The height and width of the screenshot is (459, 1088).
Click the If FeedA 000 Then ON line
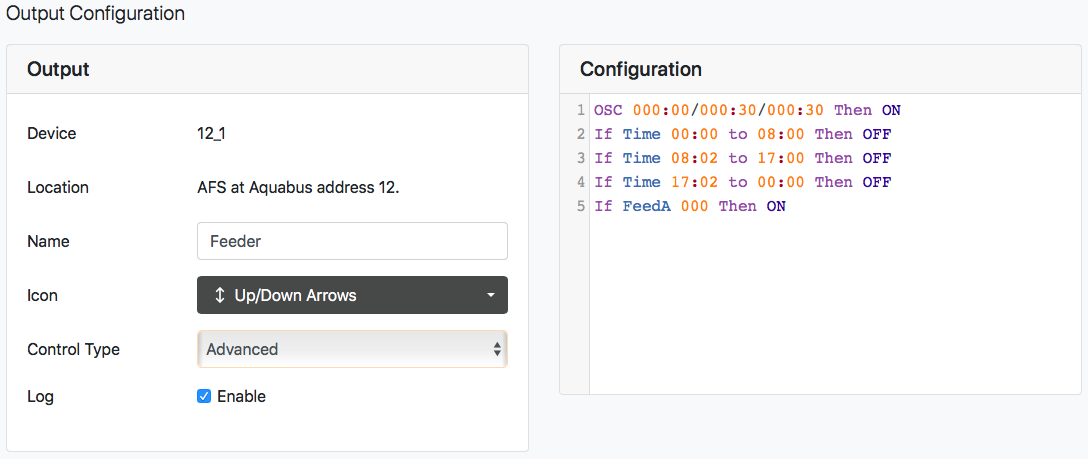[690, 206]
